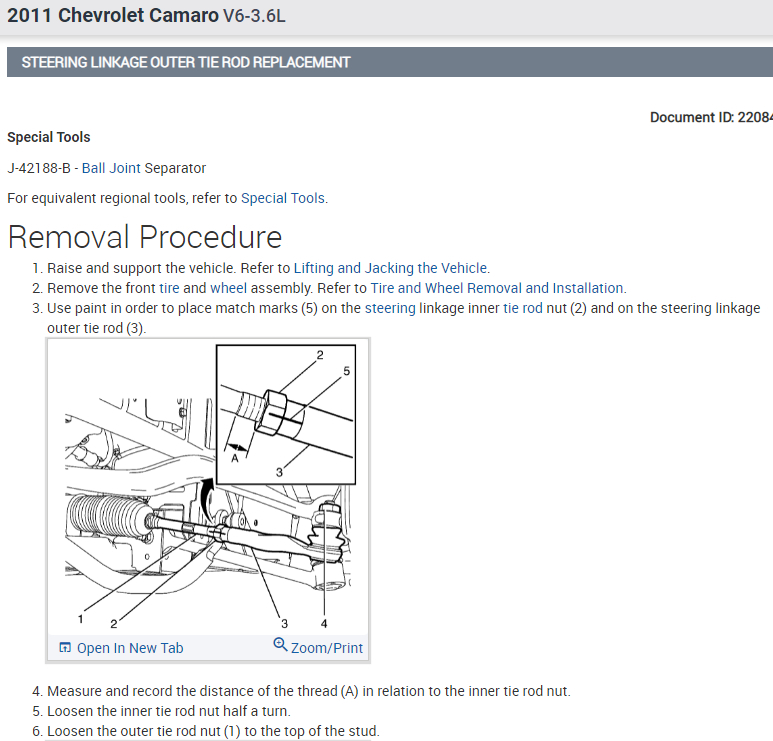Image resolution: width=773 pixels, height=741 pixels.
Task: Click the Removal Procedure heading
Action: click(x=145, y=237)
